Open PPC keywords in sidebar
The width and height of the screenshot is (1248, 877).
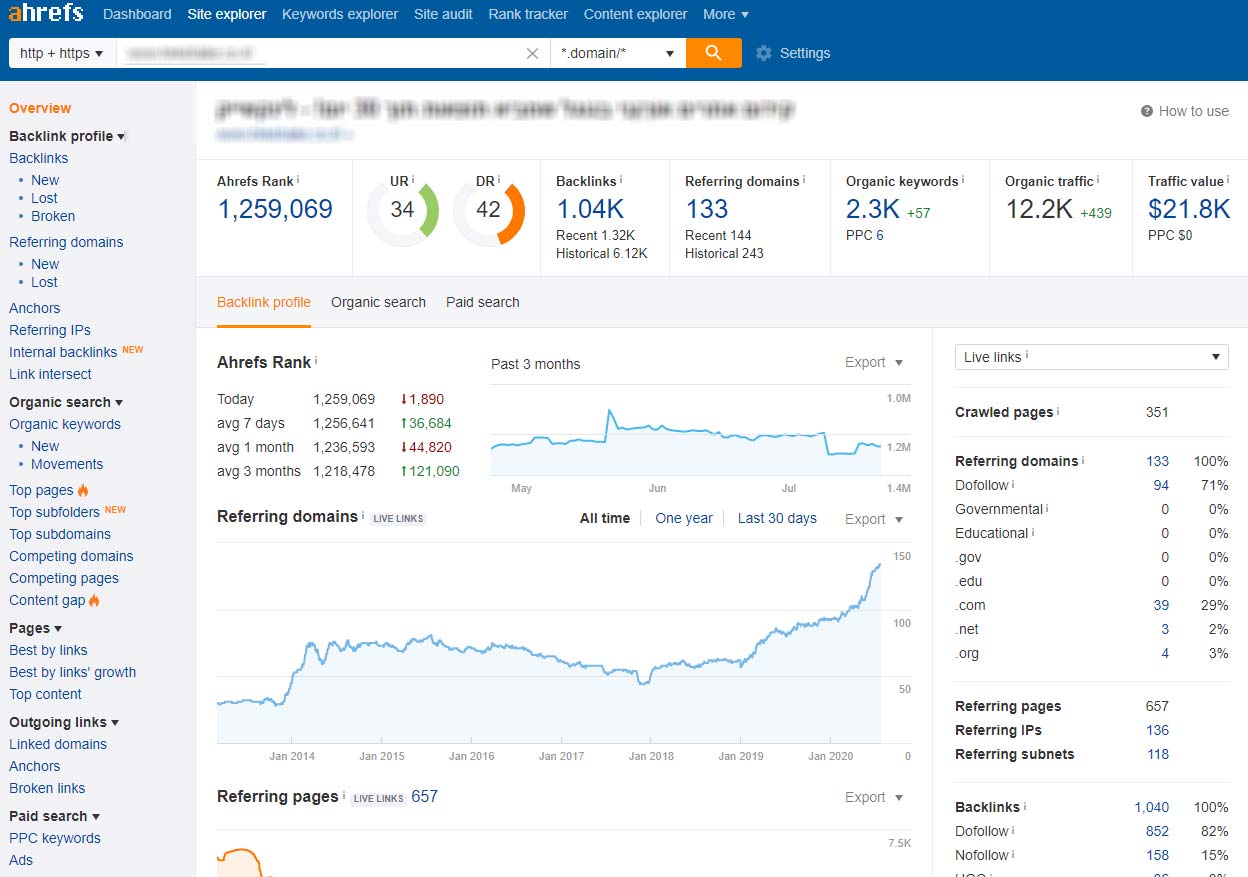pyautogui.click(x=55, y=838)
